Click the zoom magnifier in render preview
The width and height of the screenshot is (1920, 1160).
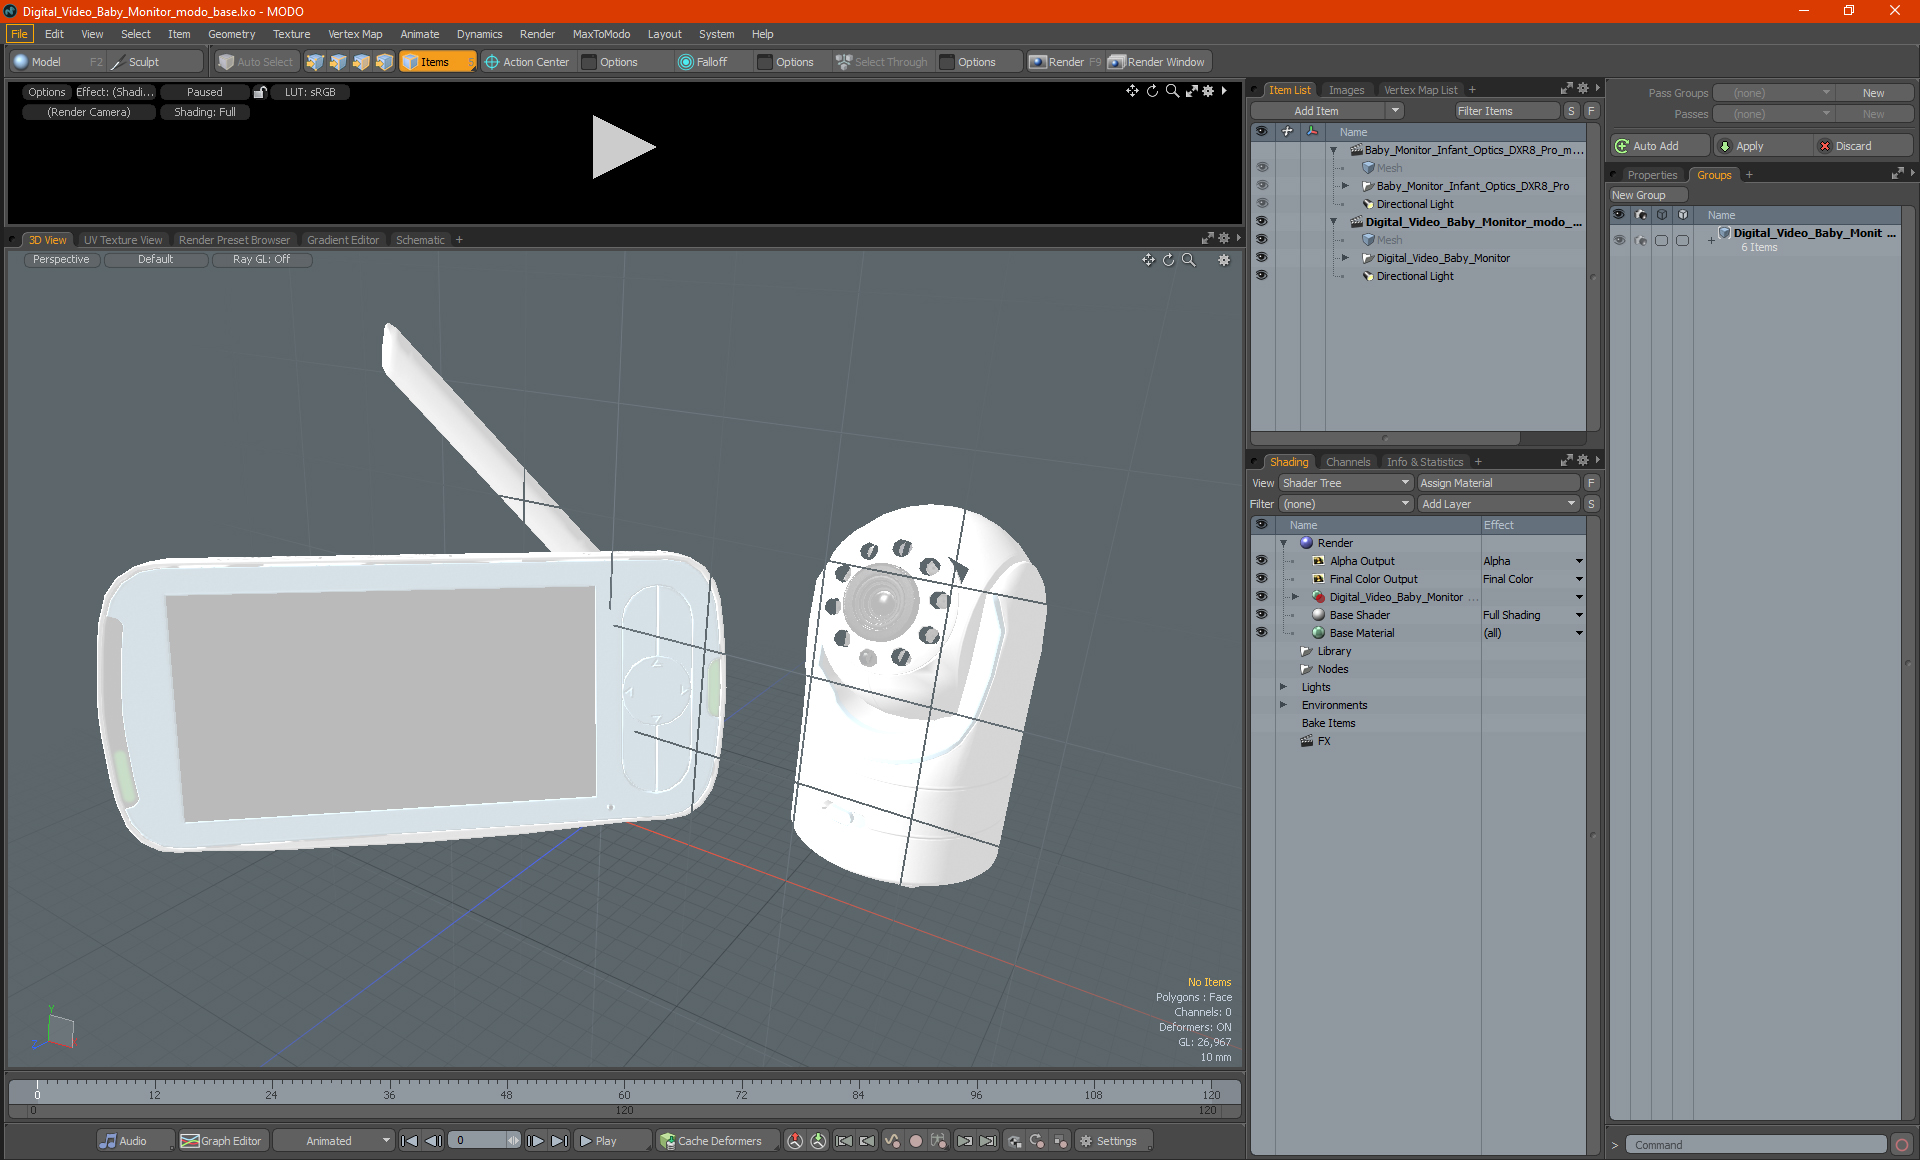tap(1172, 91)
